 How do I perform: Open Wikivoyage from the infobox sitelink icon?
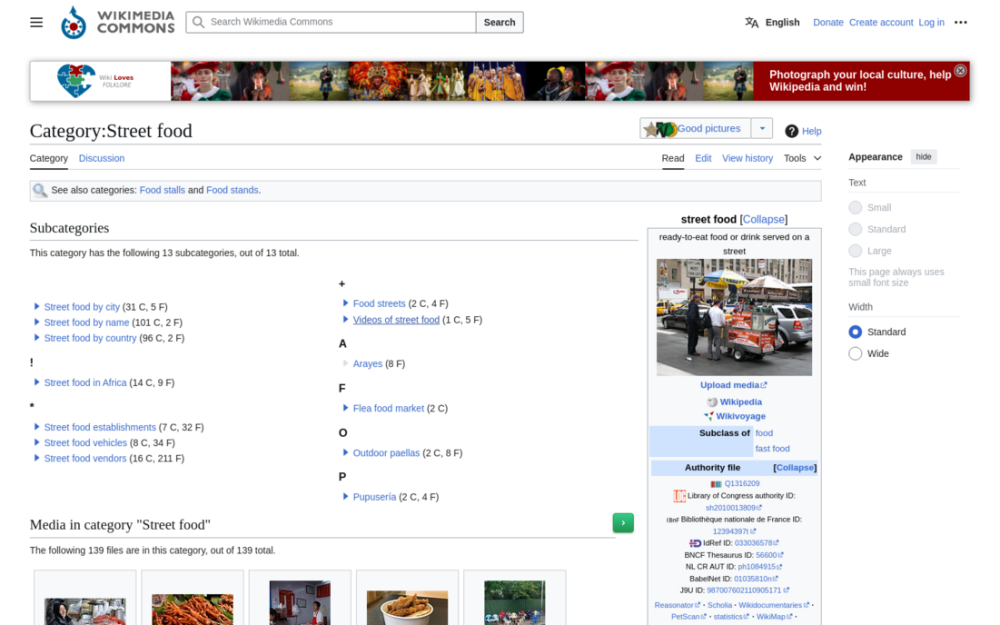click(x=708, y=415)
